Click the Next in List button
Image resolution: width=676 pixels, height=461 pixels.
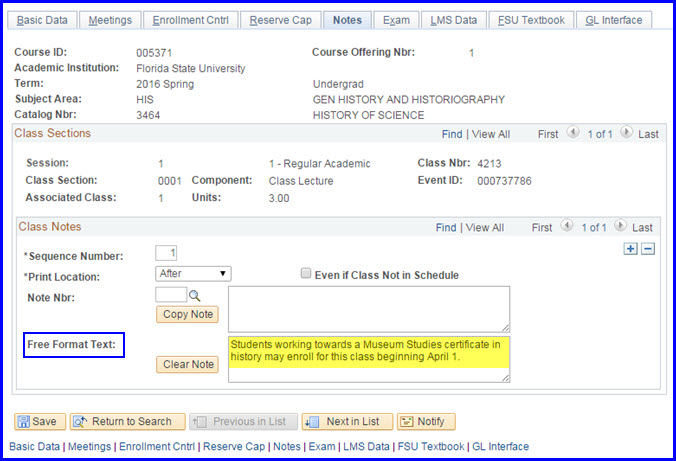coord(347,421)
